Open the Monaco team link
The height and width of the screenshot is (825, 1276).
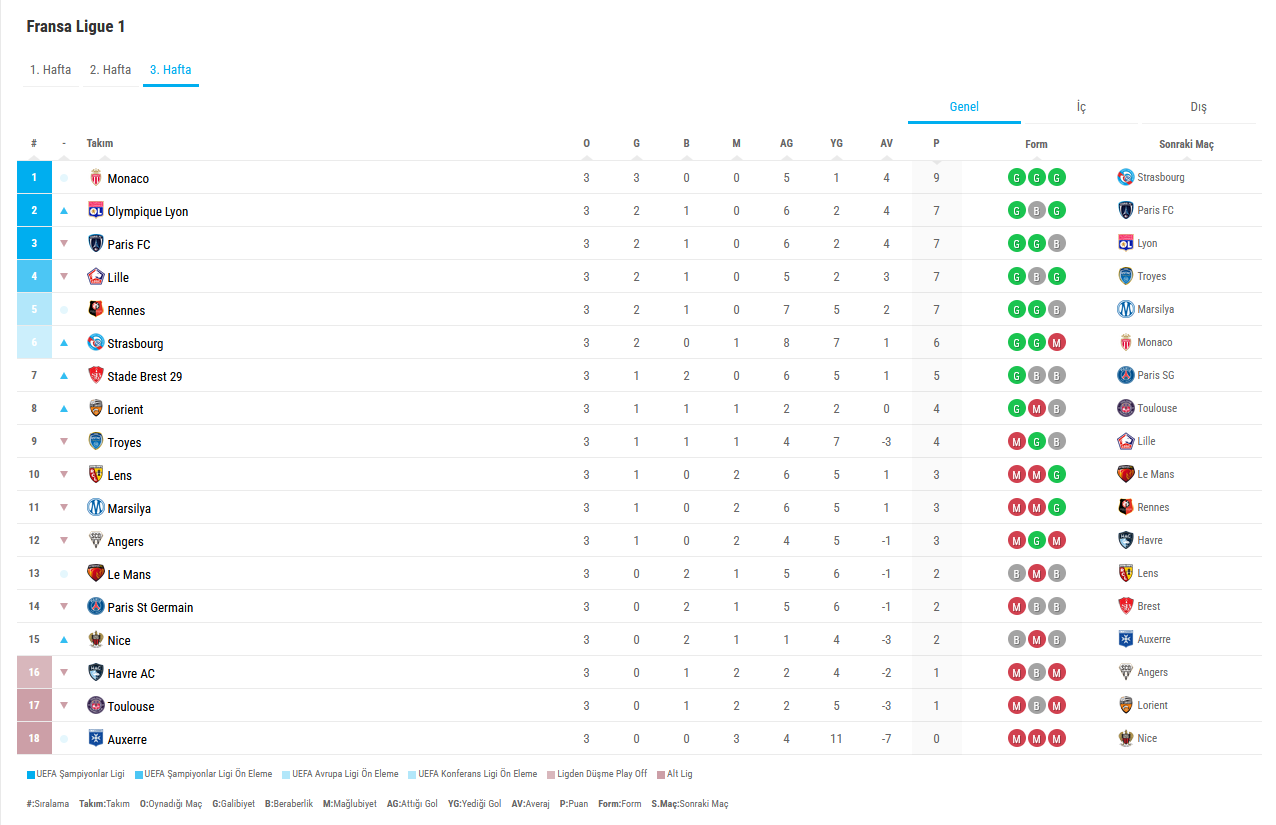(128, 179)
